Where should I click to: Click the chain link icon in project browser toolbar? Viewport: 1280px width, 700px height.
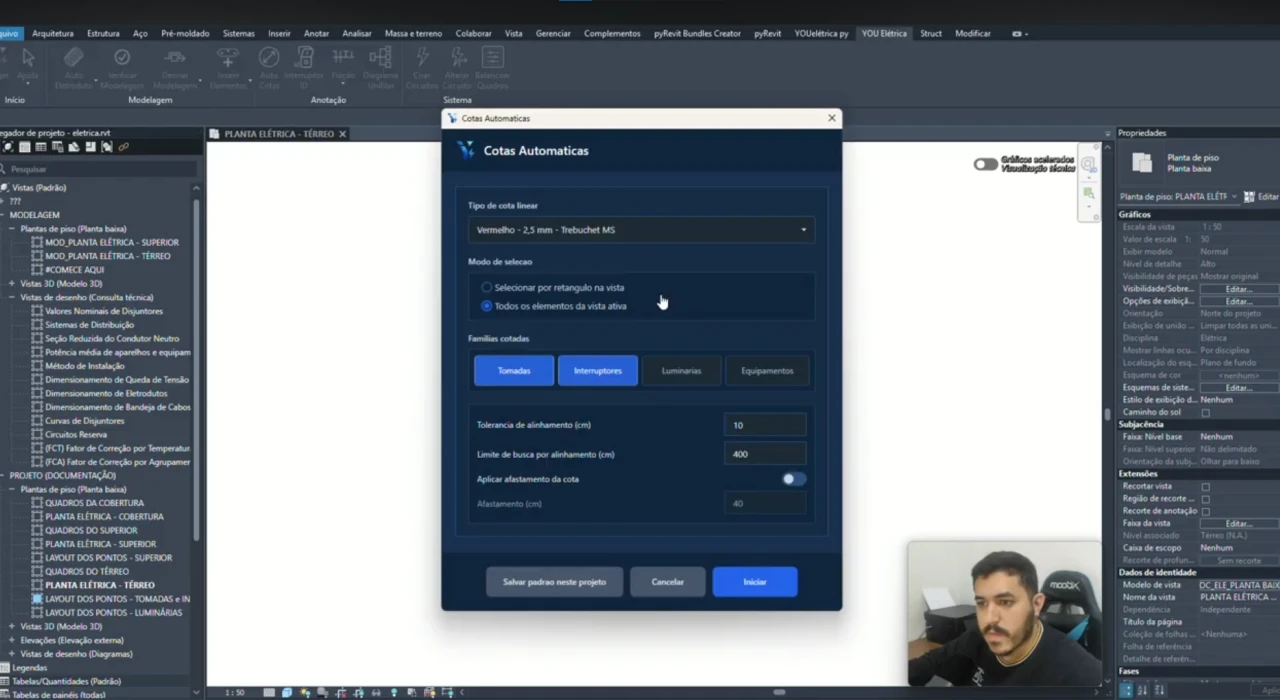[x=124, y=147]
